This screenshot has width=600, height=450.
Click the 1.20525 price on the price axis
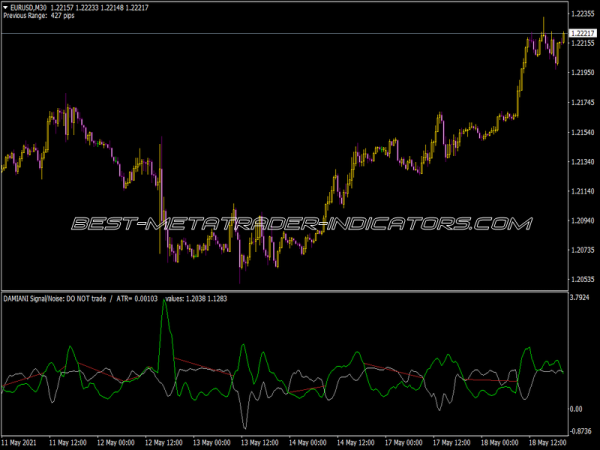[582, 279]
